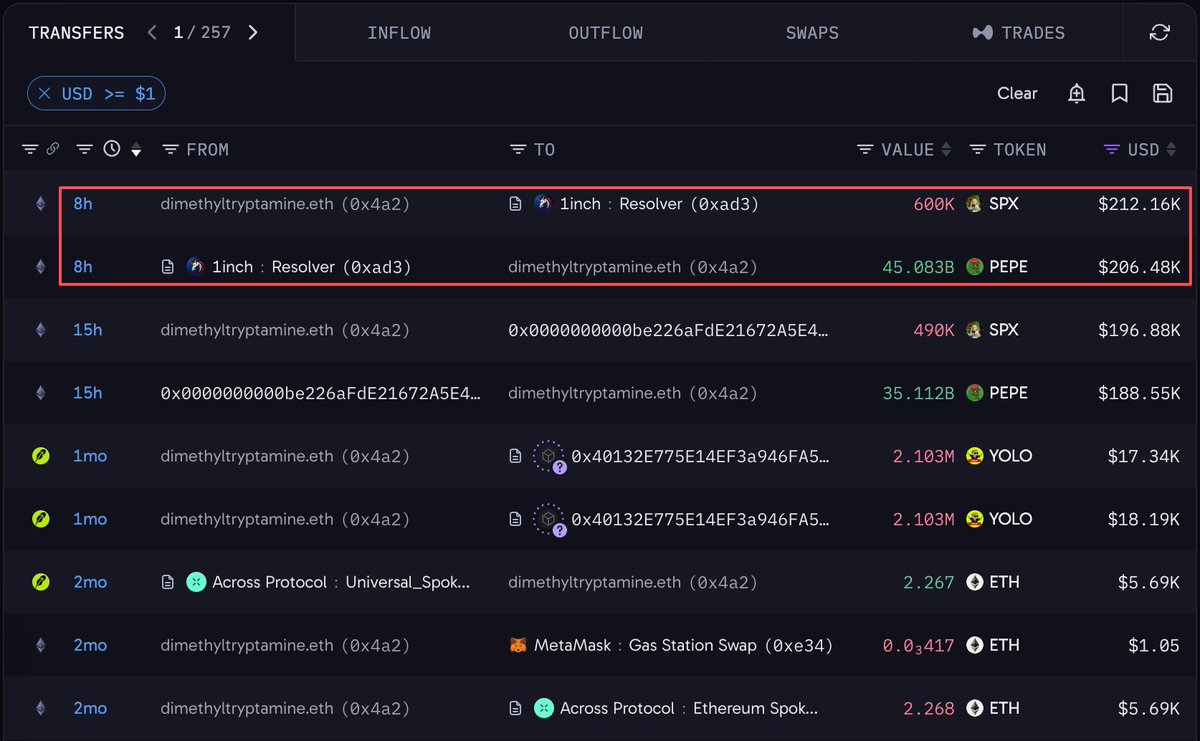Click the Clear button
The width and height of the screenshot is (1200, 741).
tap(1017, 93)
